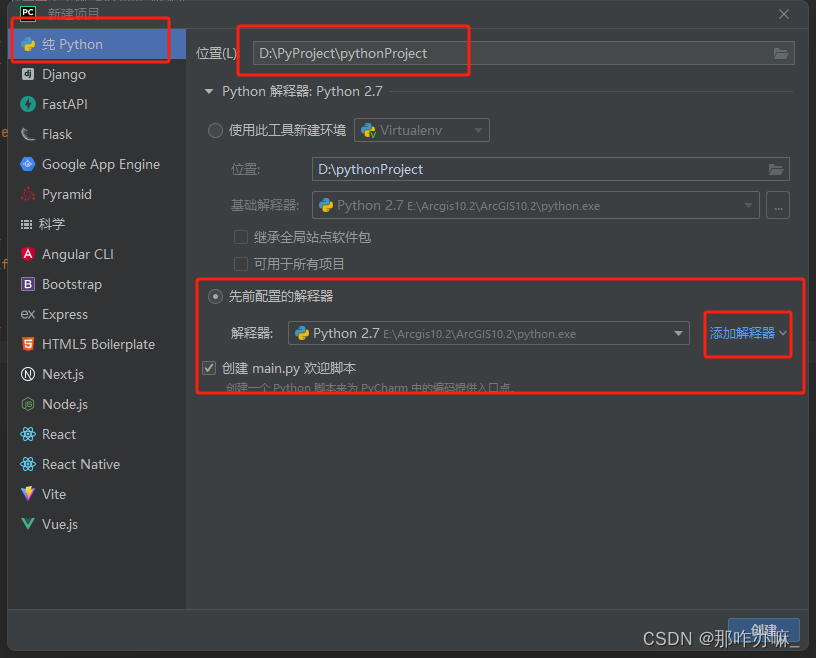Open the 解释器 Python 2.7 dropdown
Screen dimensions: 816x658
pos(489,334)
